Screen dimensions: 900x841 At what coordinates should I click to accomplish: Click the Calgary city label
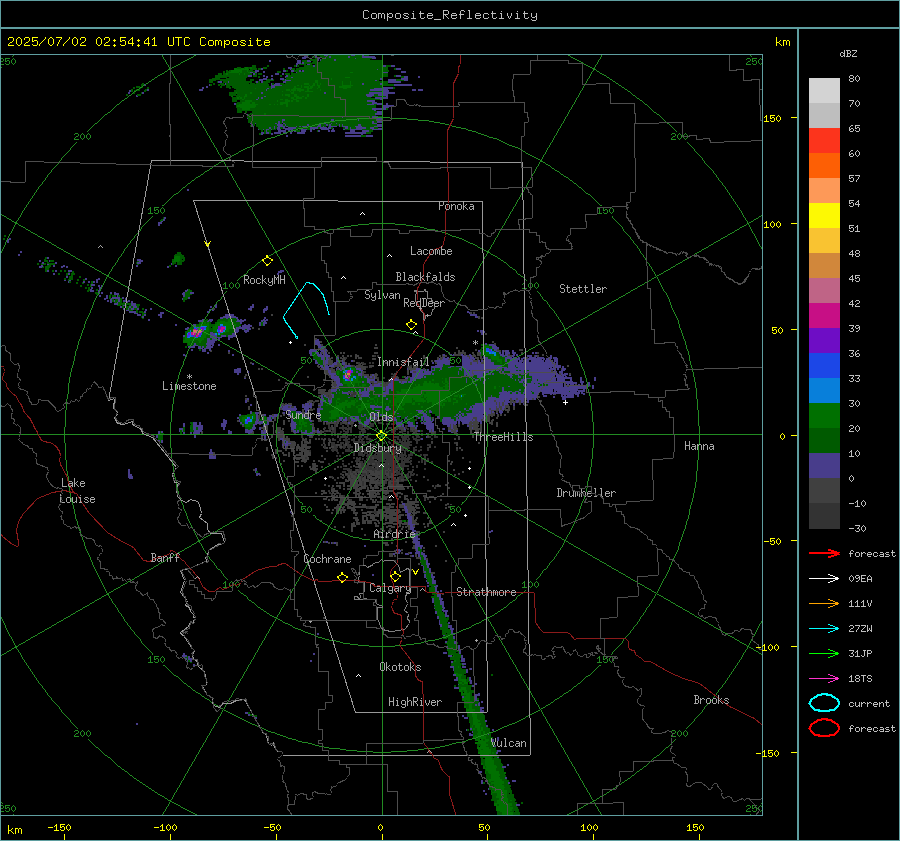click(390, 588)
